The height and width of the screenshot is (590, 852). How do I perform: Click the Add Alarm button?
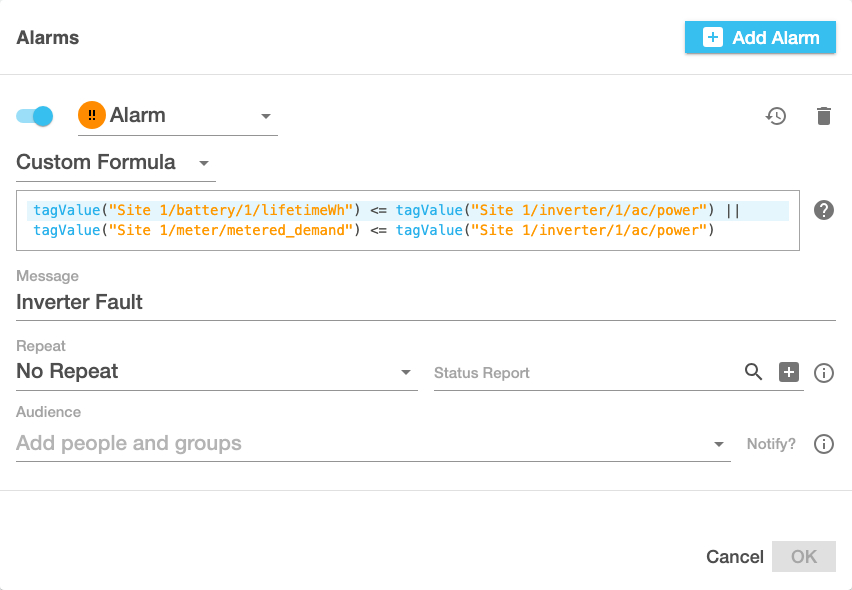pyautogui.click(x=760, y=38)
